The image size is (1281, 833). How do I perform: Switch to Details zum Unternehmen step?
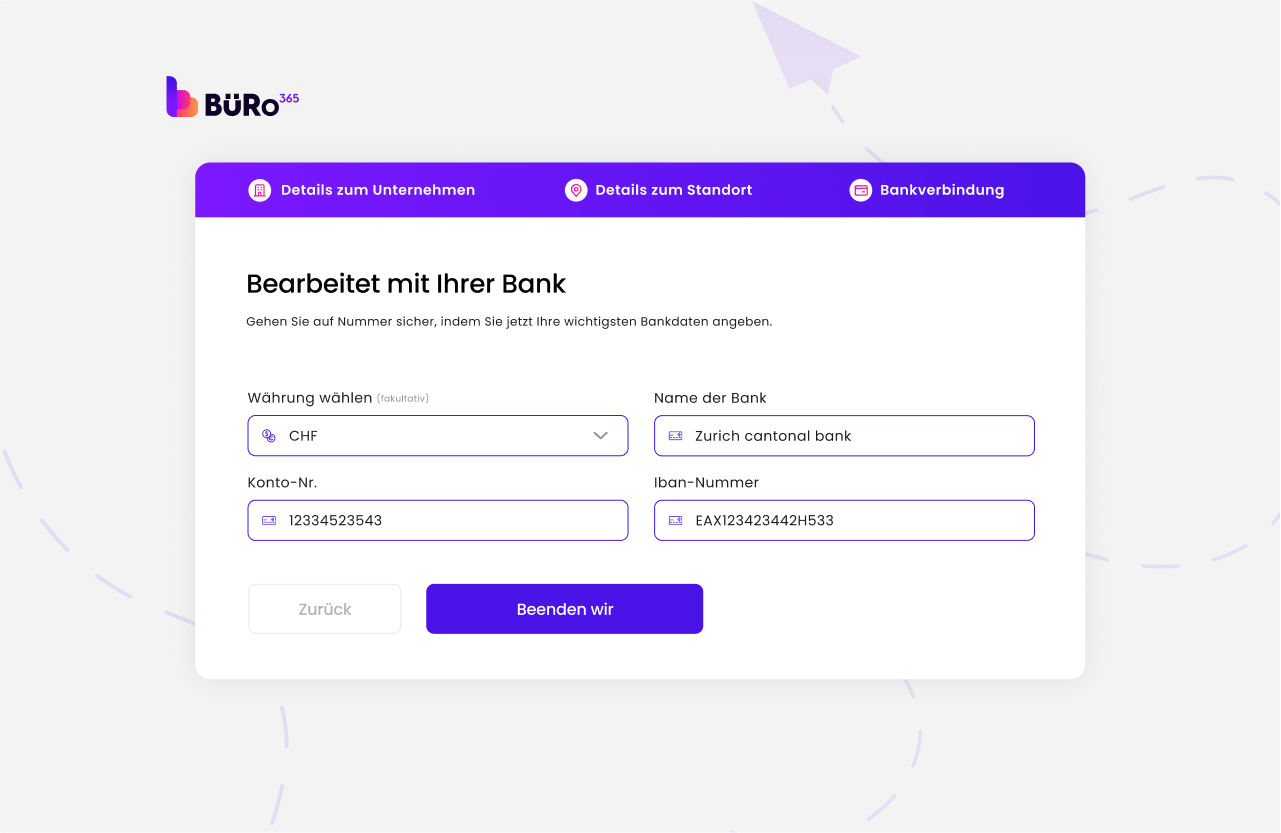pos(377,190)
